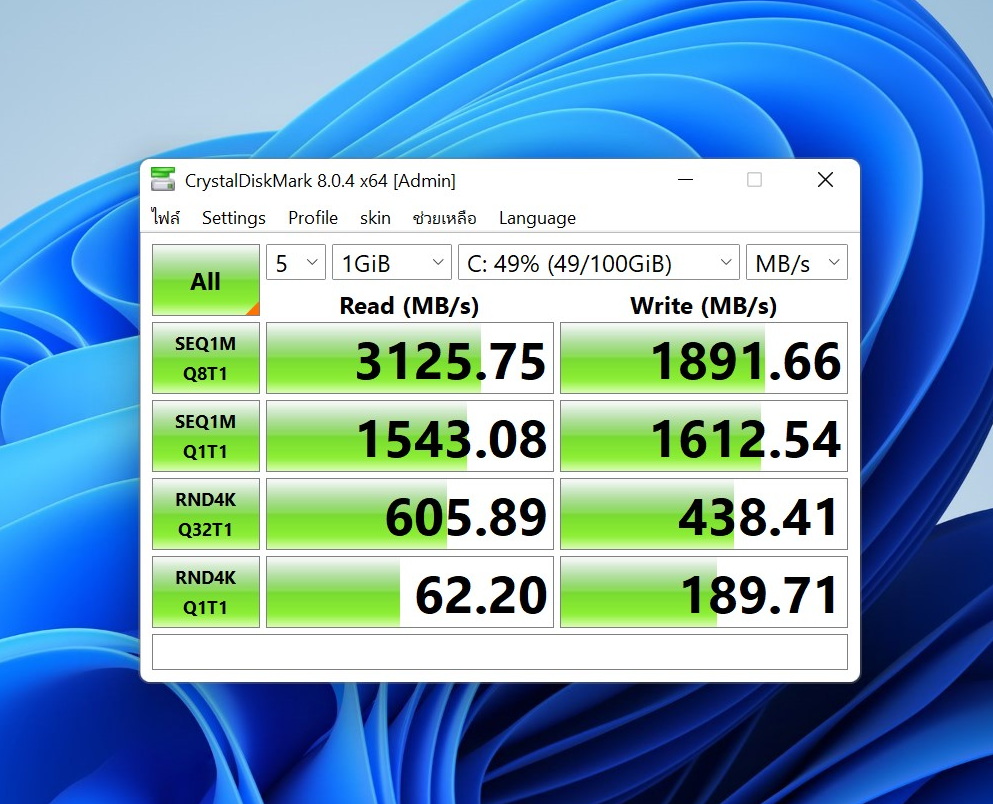
Task: Open the Language menu
Action: [x=537, y=218]
